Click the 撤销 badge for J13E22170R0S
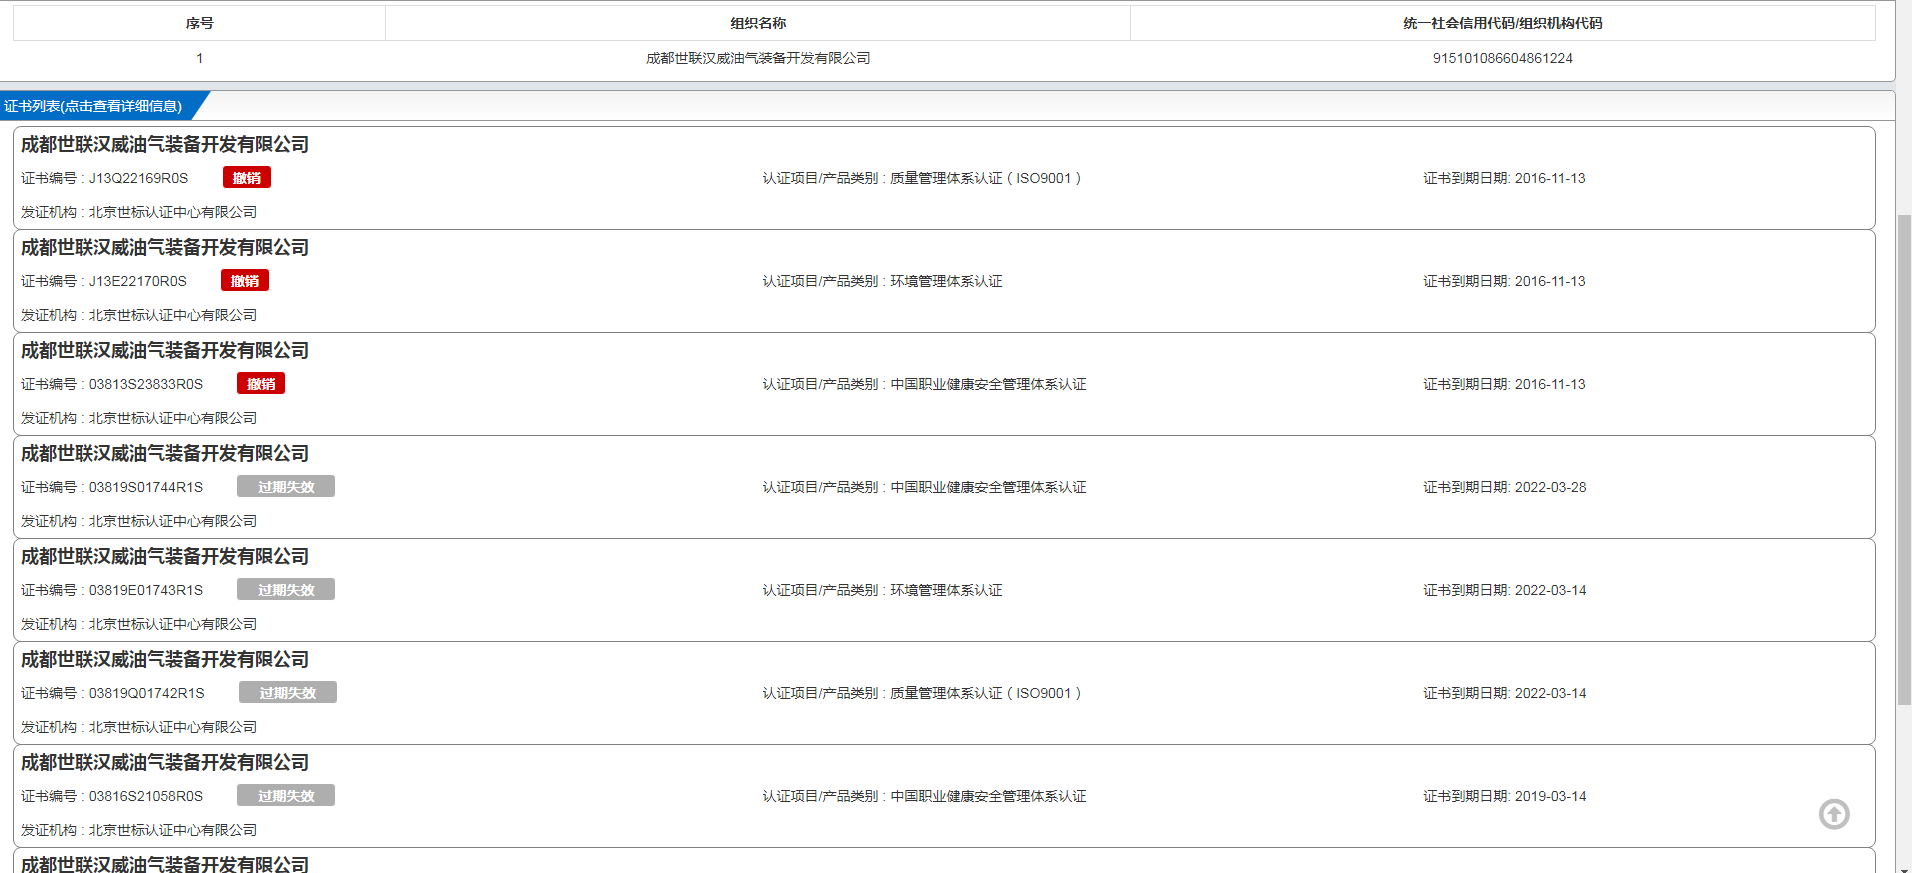The width and height of the screenshot is (1912, 873). (x=245, y=281)
